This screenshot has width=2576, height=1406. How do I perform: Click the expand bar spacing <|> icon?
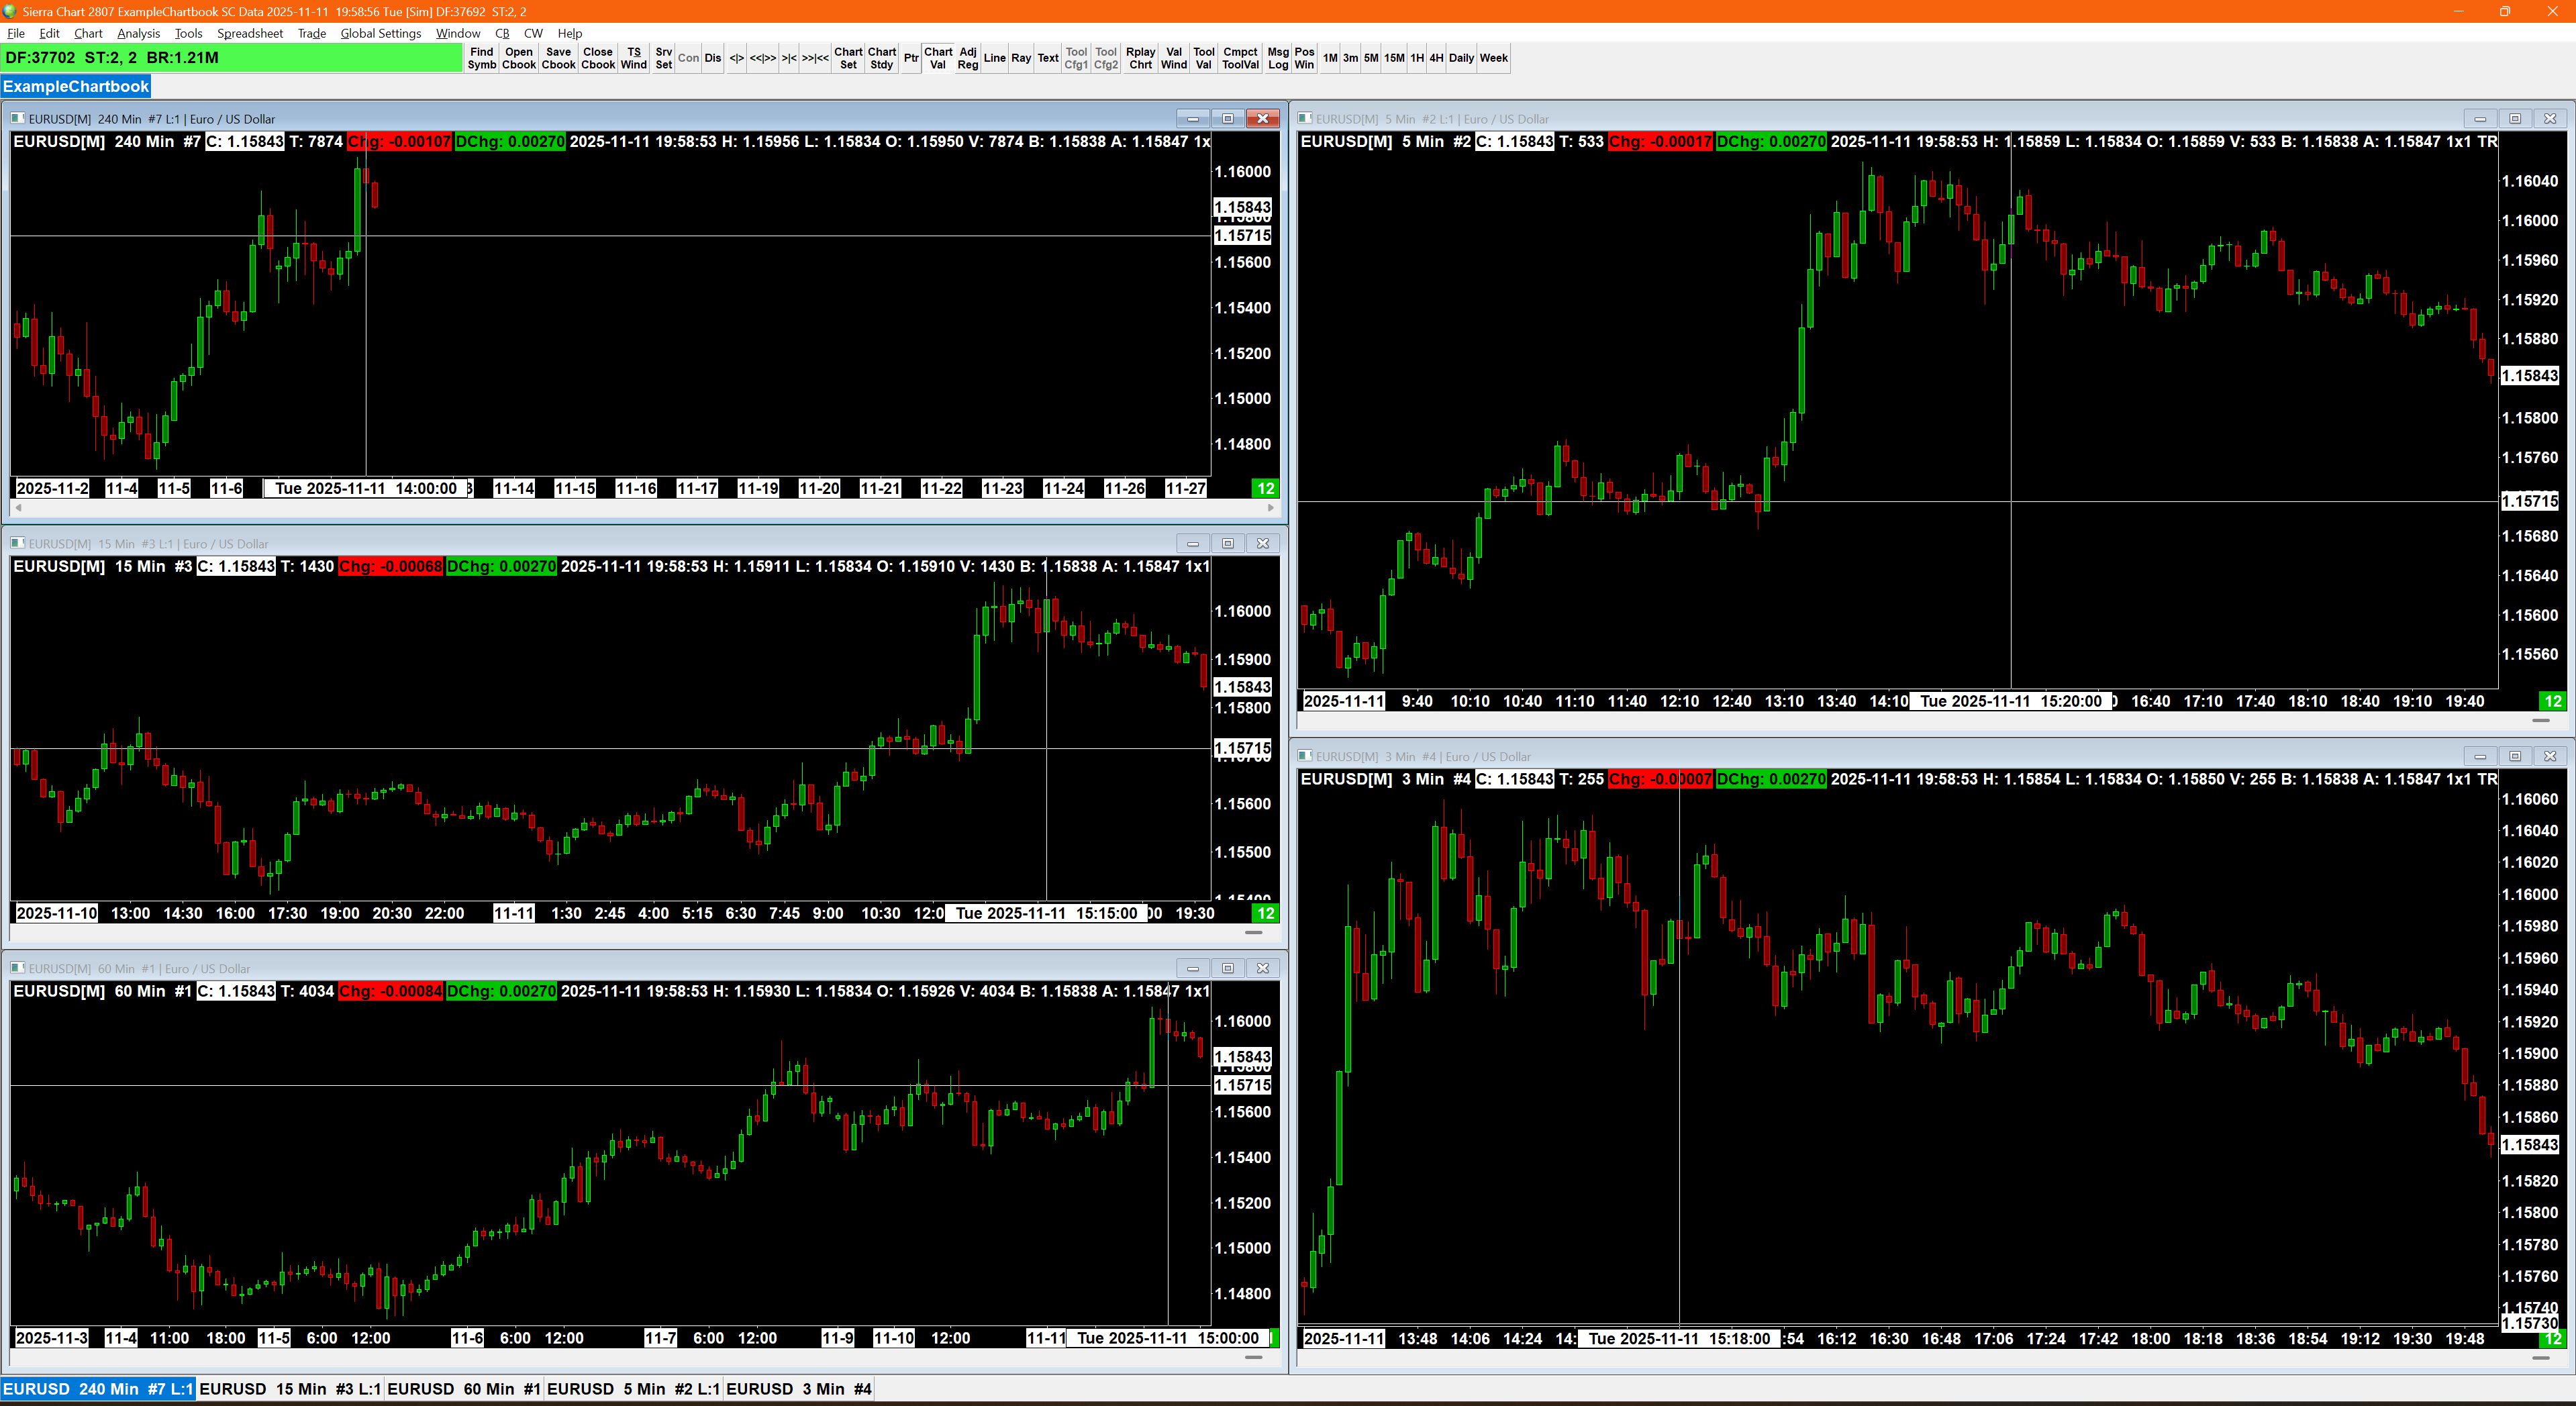point(736,58)
